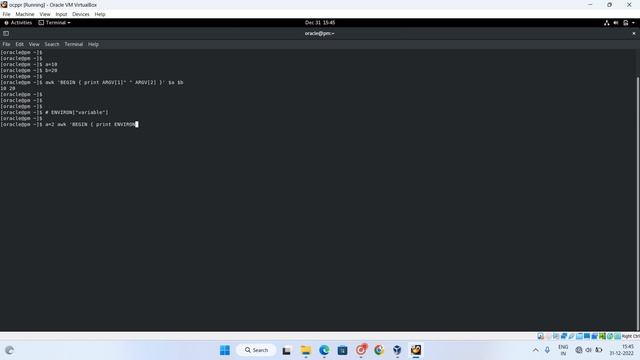The width and height of the screenshot is (640, 360).
Task: Open the VirtualBox File menu
Action: click(6, 14)
